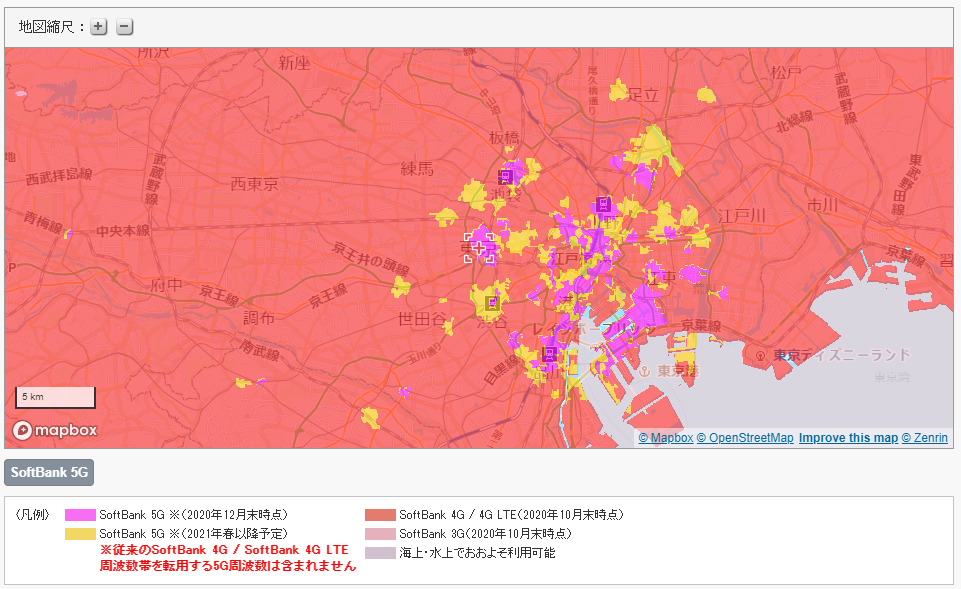Click the yellow SoftBank 5G 2021年春以降予定 legend swatch
The width and height of the screenshot is (961, 589).
pyautogui.click(x=80, y=534)
